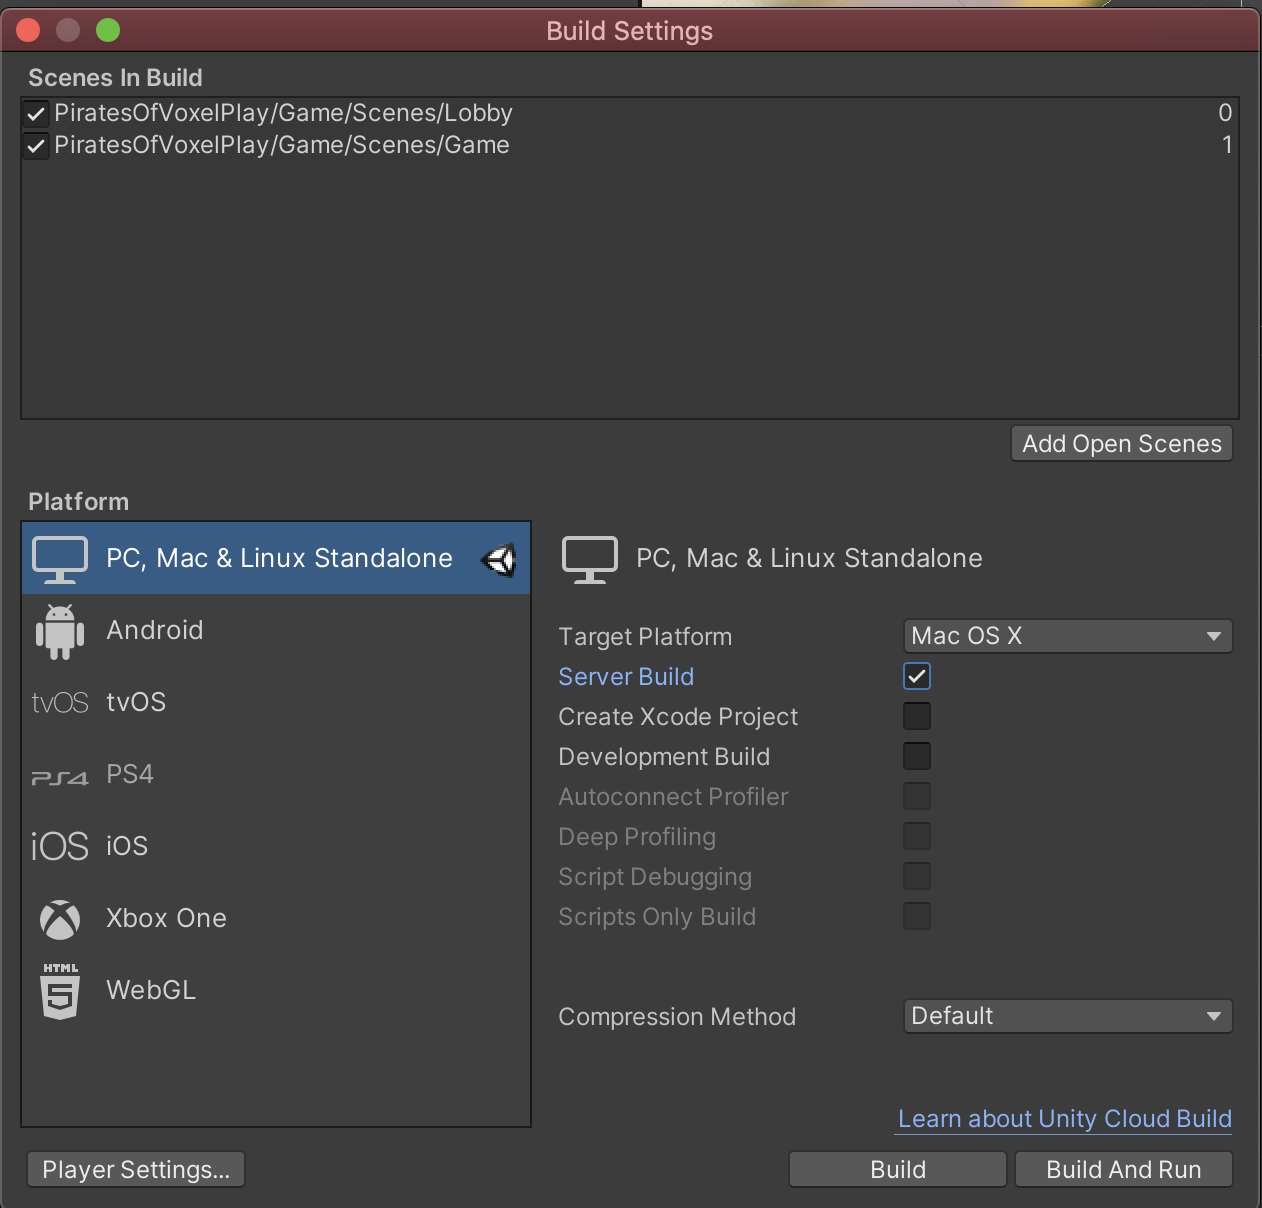Select the Lobby scene path text
This screenshot has height=1208, width=1262.
point(283,114)
